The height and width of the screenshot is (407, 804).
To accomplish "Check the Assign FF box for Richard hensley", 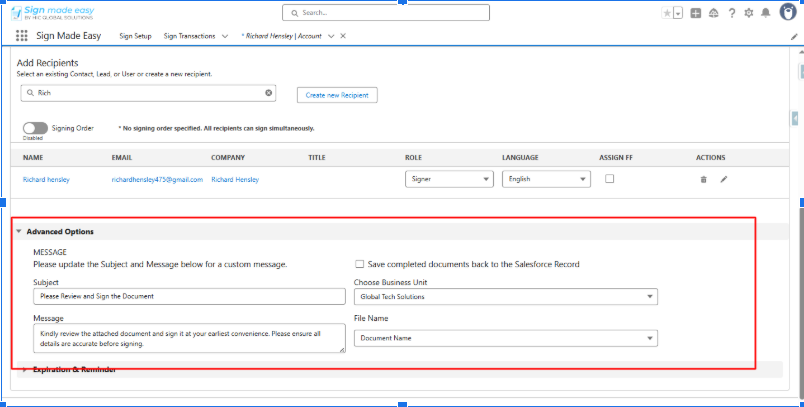I will coord(609,179).
